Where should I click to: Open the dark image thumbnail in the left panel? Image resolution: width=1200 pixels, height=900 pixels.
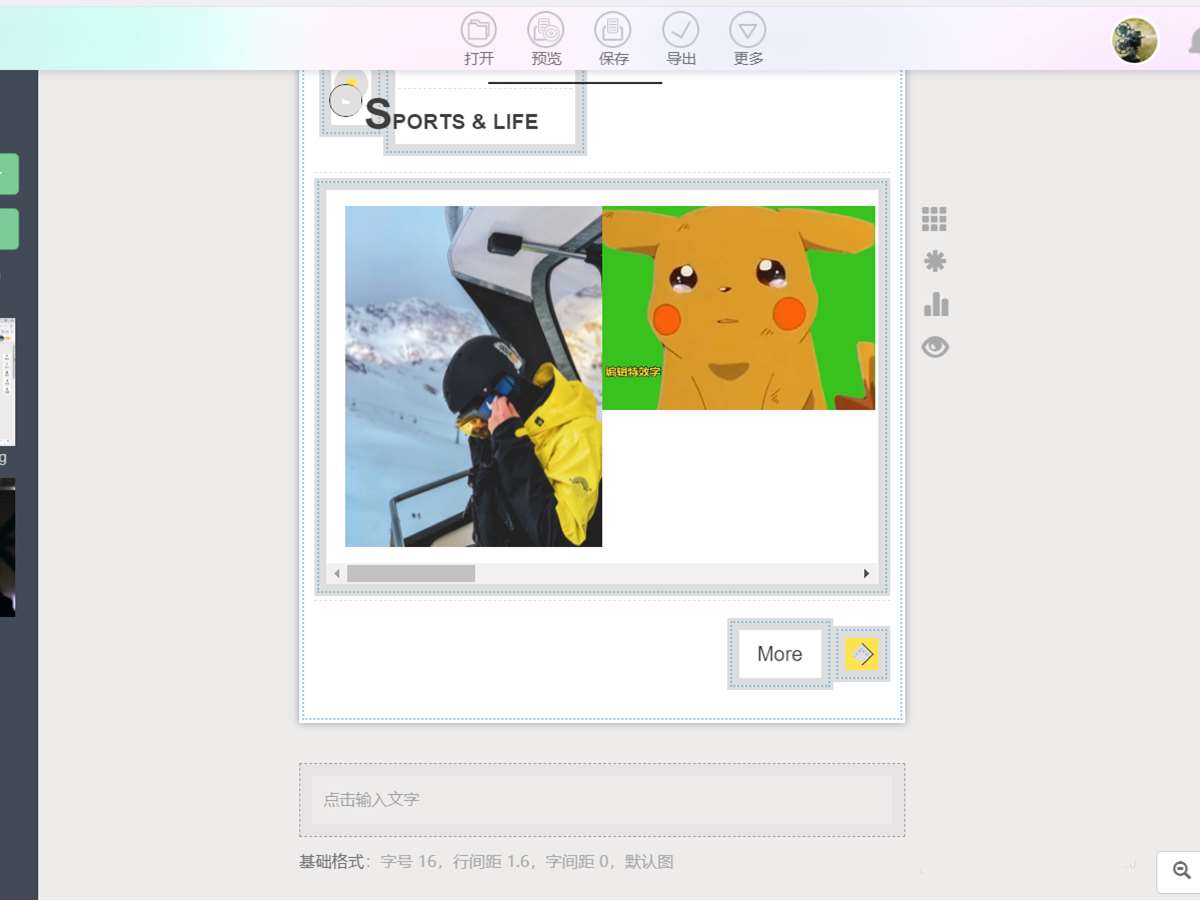[x=7, y=547]
